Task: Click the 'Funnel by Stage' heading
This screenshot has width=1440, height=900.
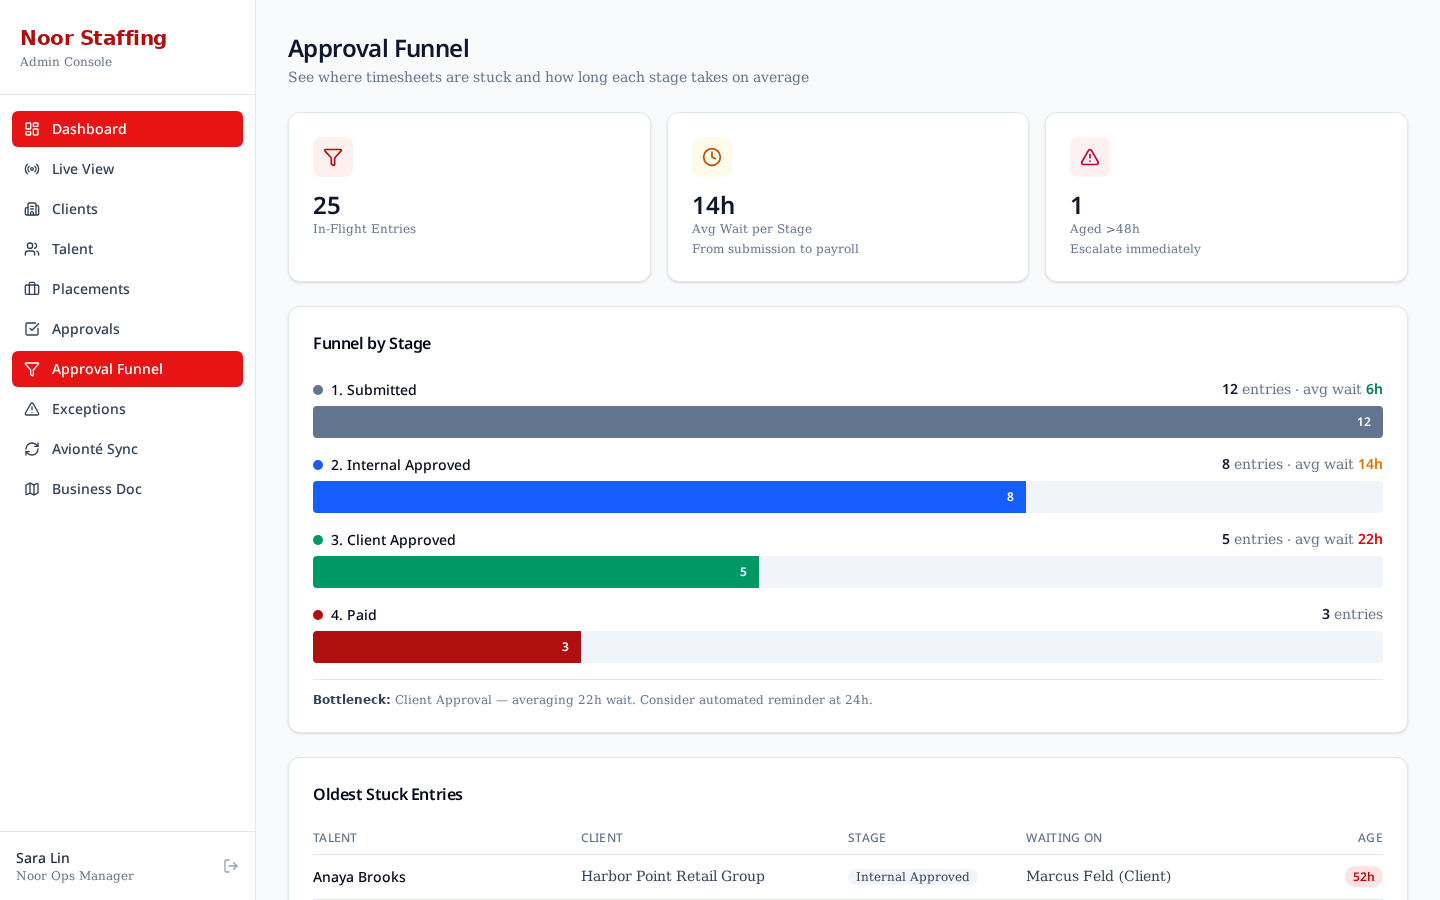Action: coord(372,343)
